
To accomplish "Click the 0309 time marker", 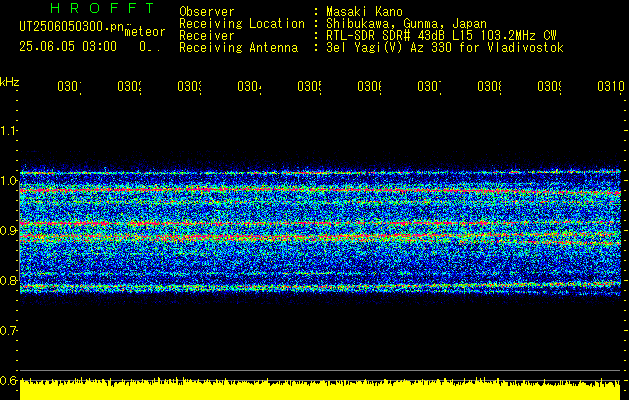I will (x=549, y=86).
